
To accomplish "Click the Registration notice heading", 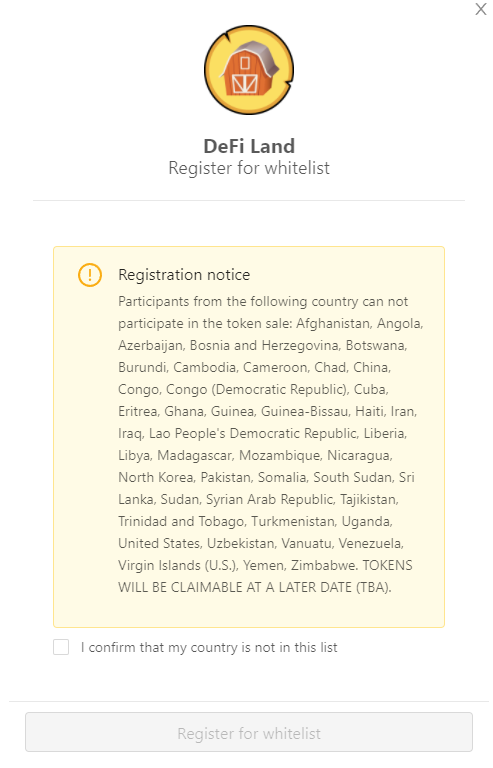I will coord(184,275).
